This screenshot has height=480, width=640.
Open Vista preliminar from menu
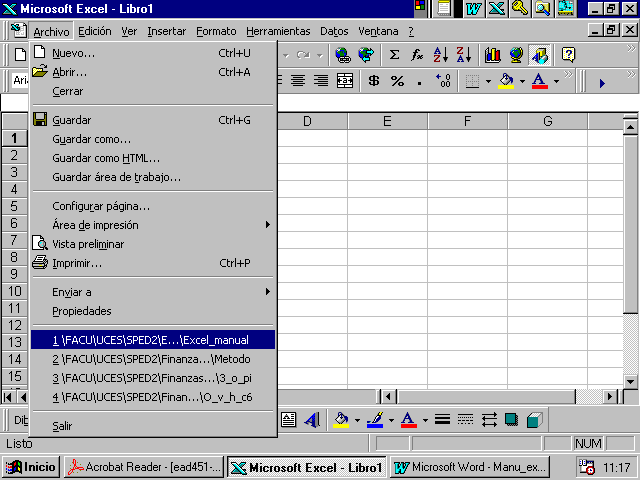pyautogui.click(x=153, y=244)
